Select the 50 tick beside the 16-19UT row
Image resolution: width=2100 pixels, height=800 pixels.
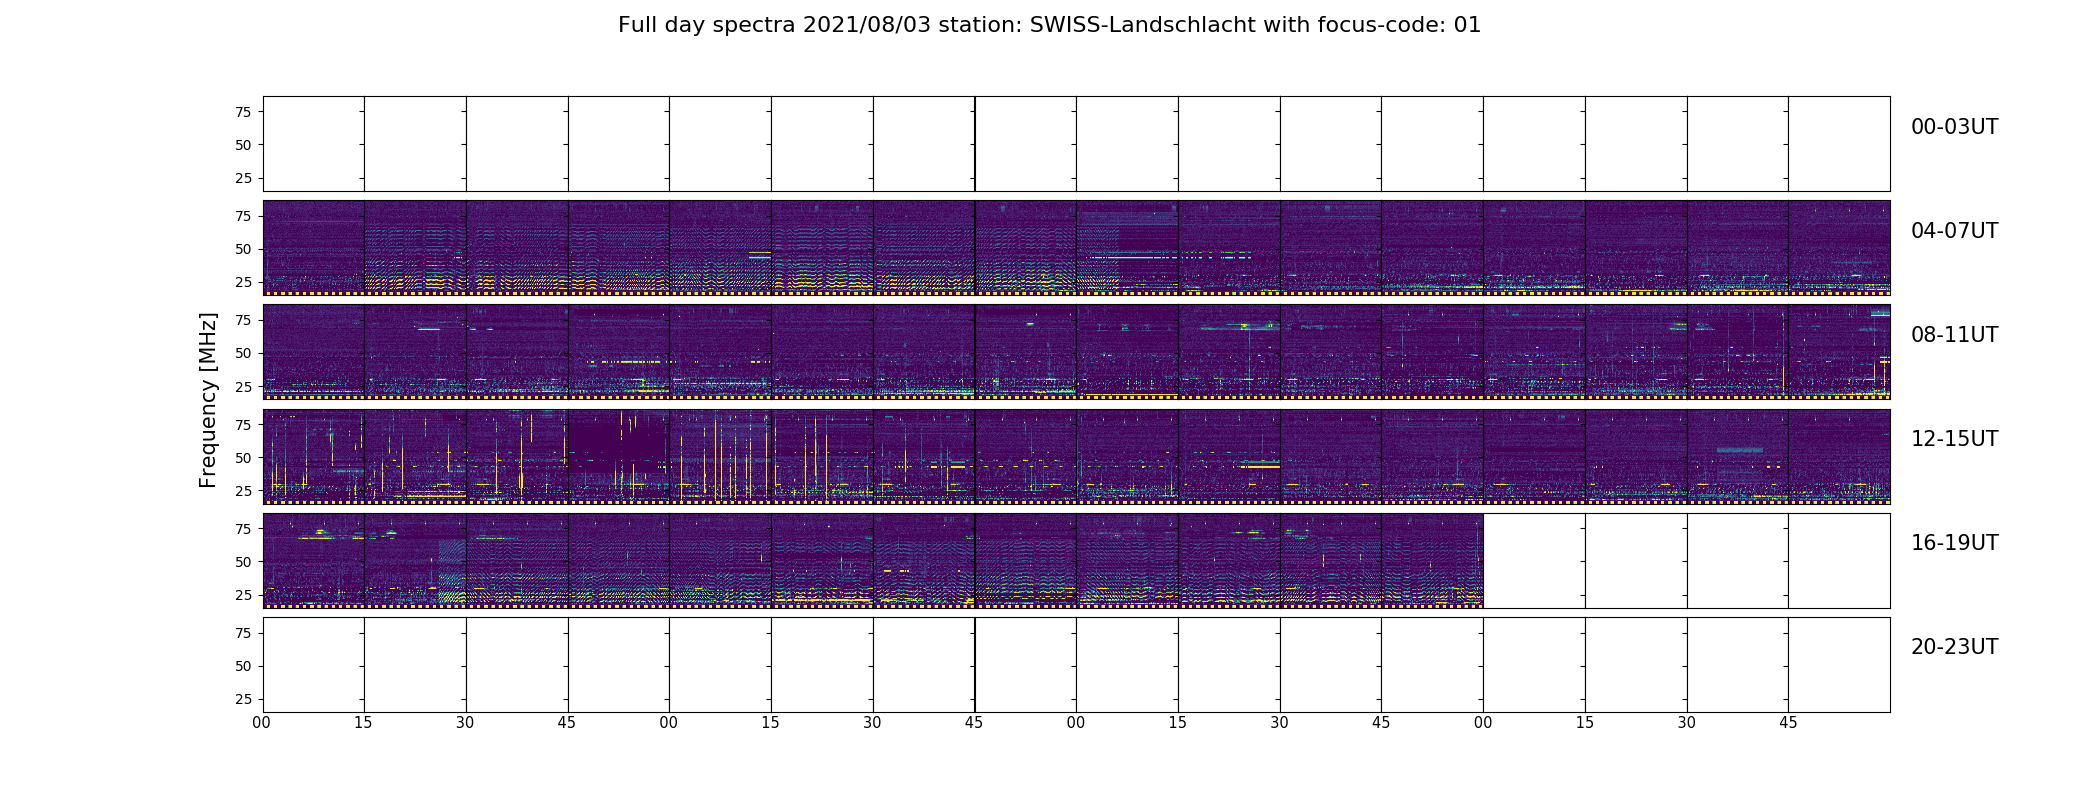[x=243, y=562]
